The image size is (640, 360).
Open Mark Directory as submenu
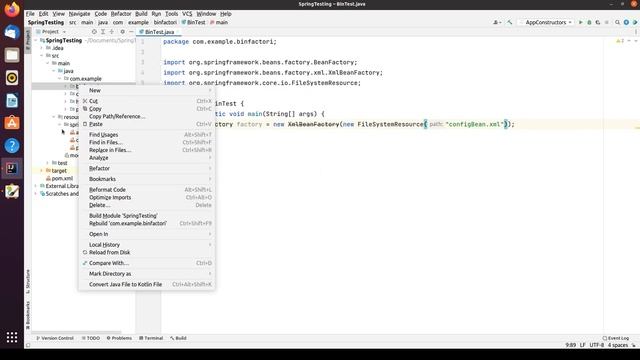(147, 274)
